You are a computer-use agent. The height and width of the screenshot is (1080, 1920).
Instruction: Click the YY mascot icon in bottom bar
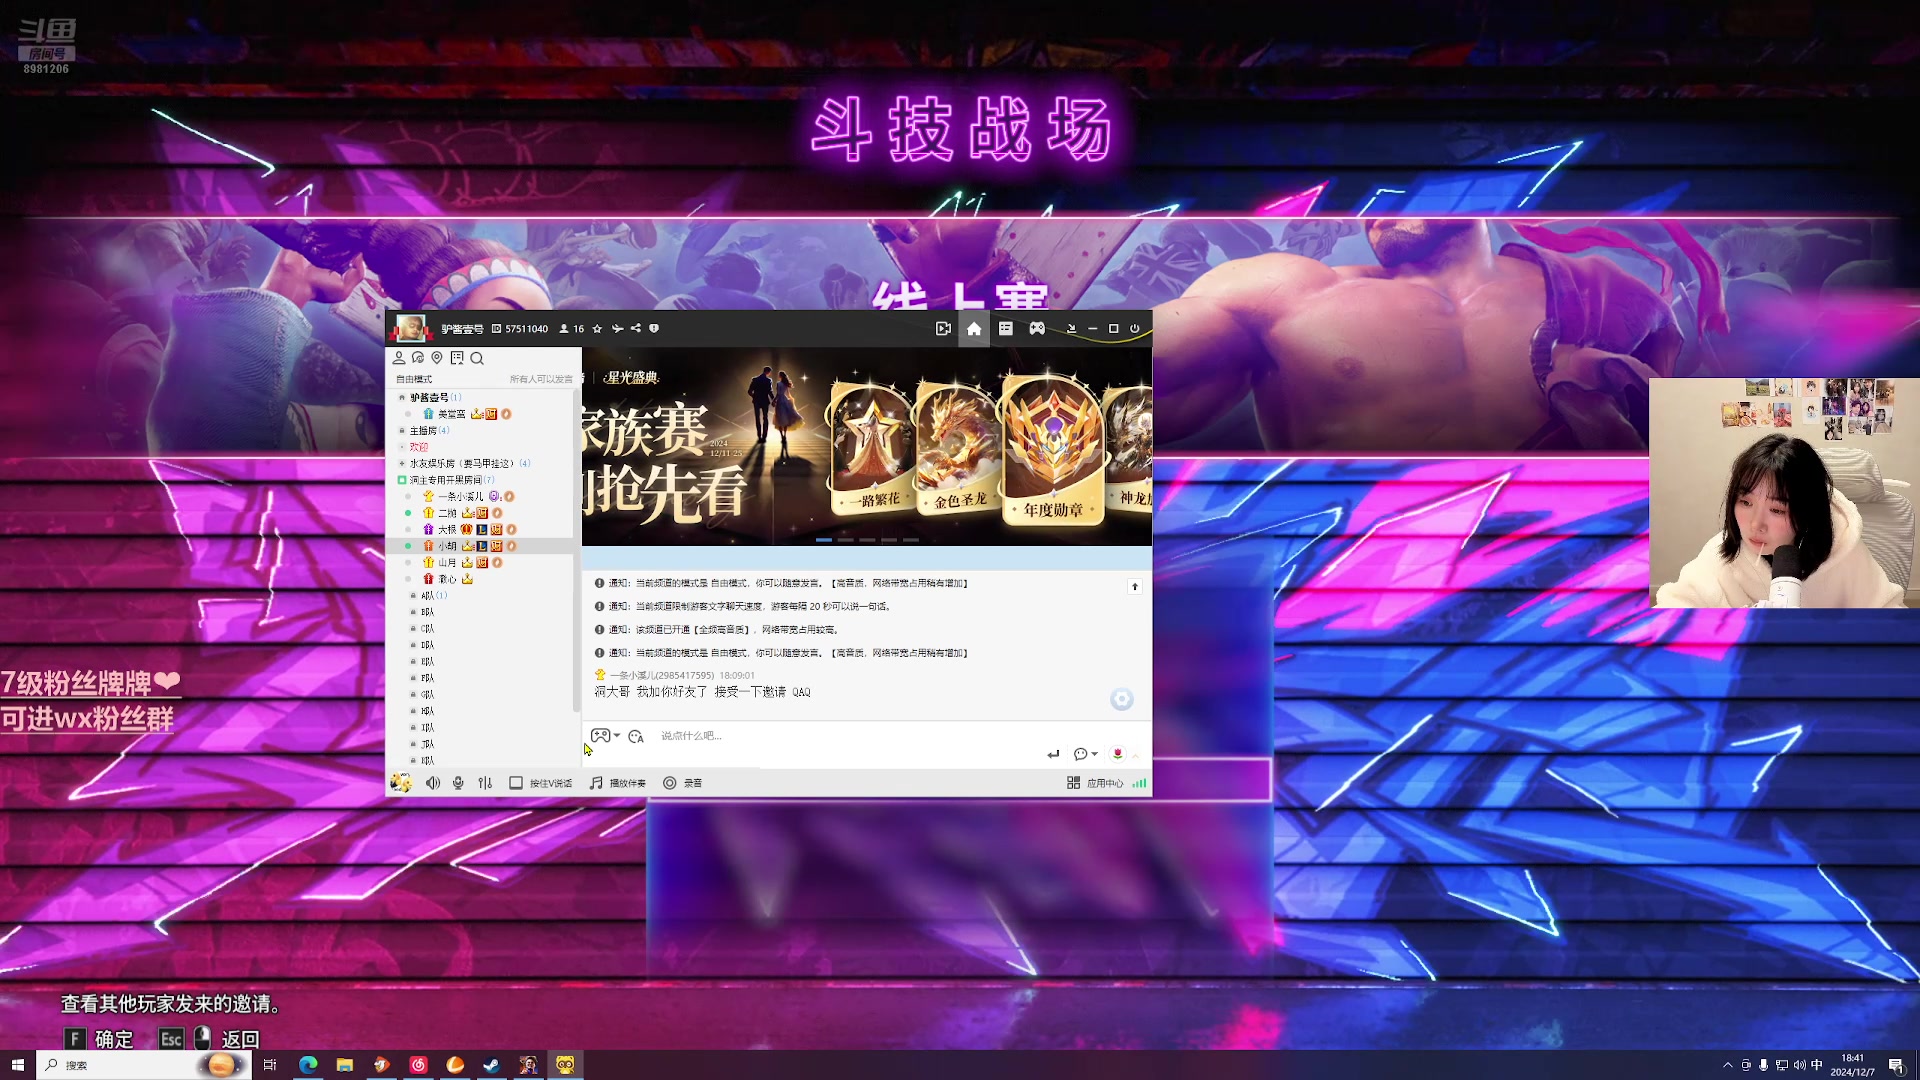point(401,783)
